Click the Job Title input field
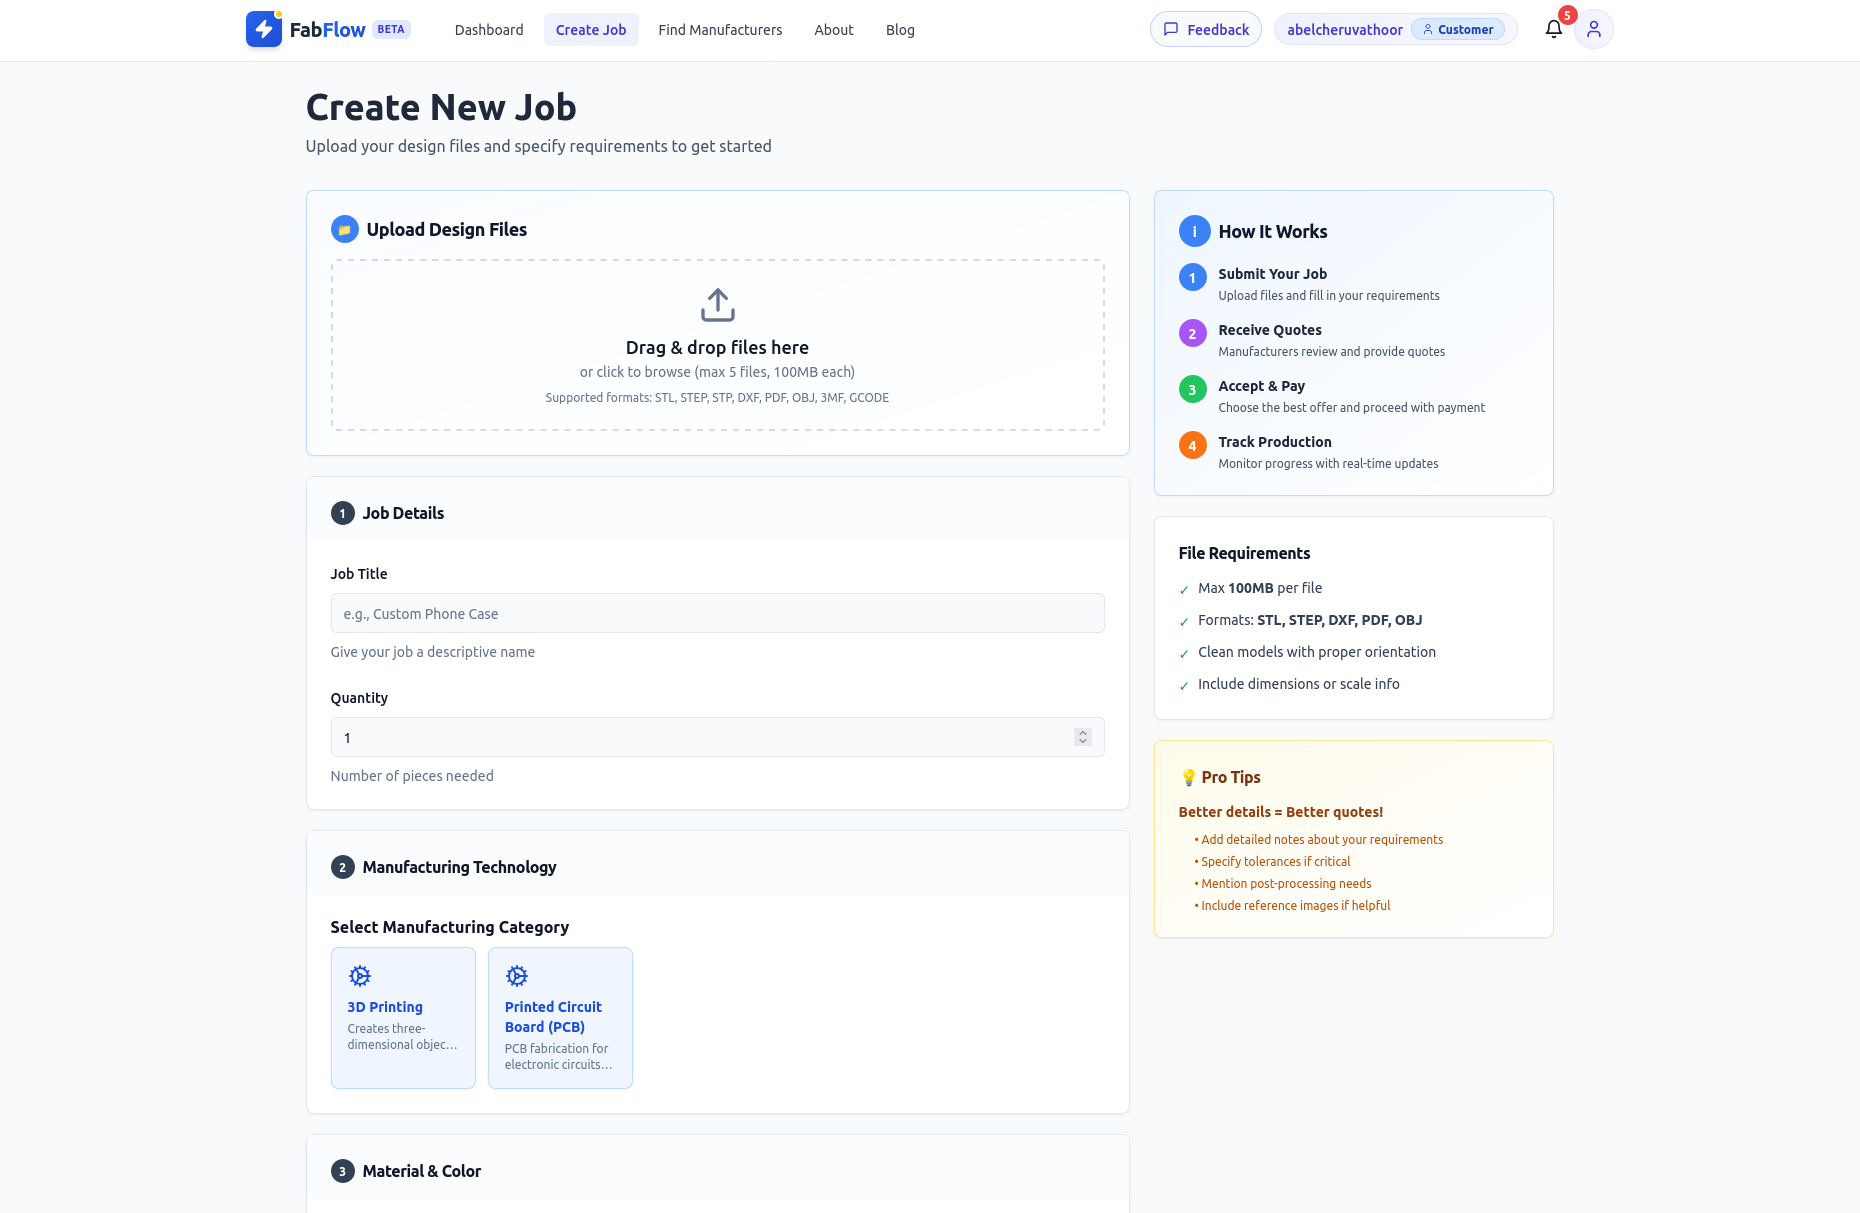 (x=718, y=613)
